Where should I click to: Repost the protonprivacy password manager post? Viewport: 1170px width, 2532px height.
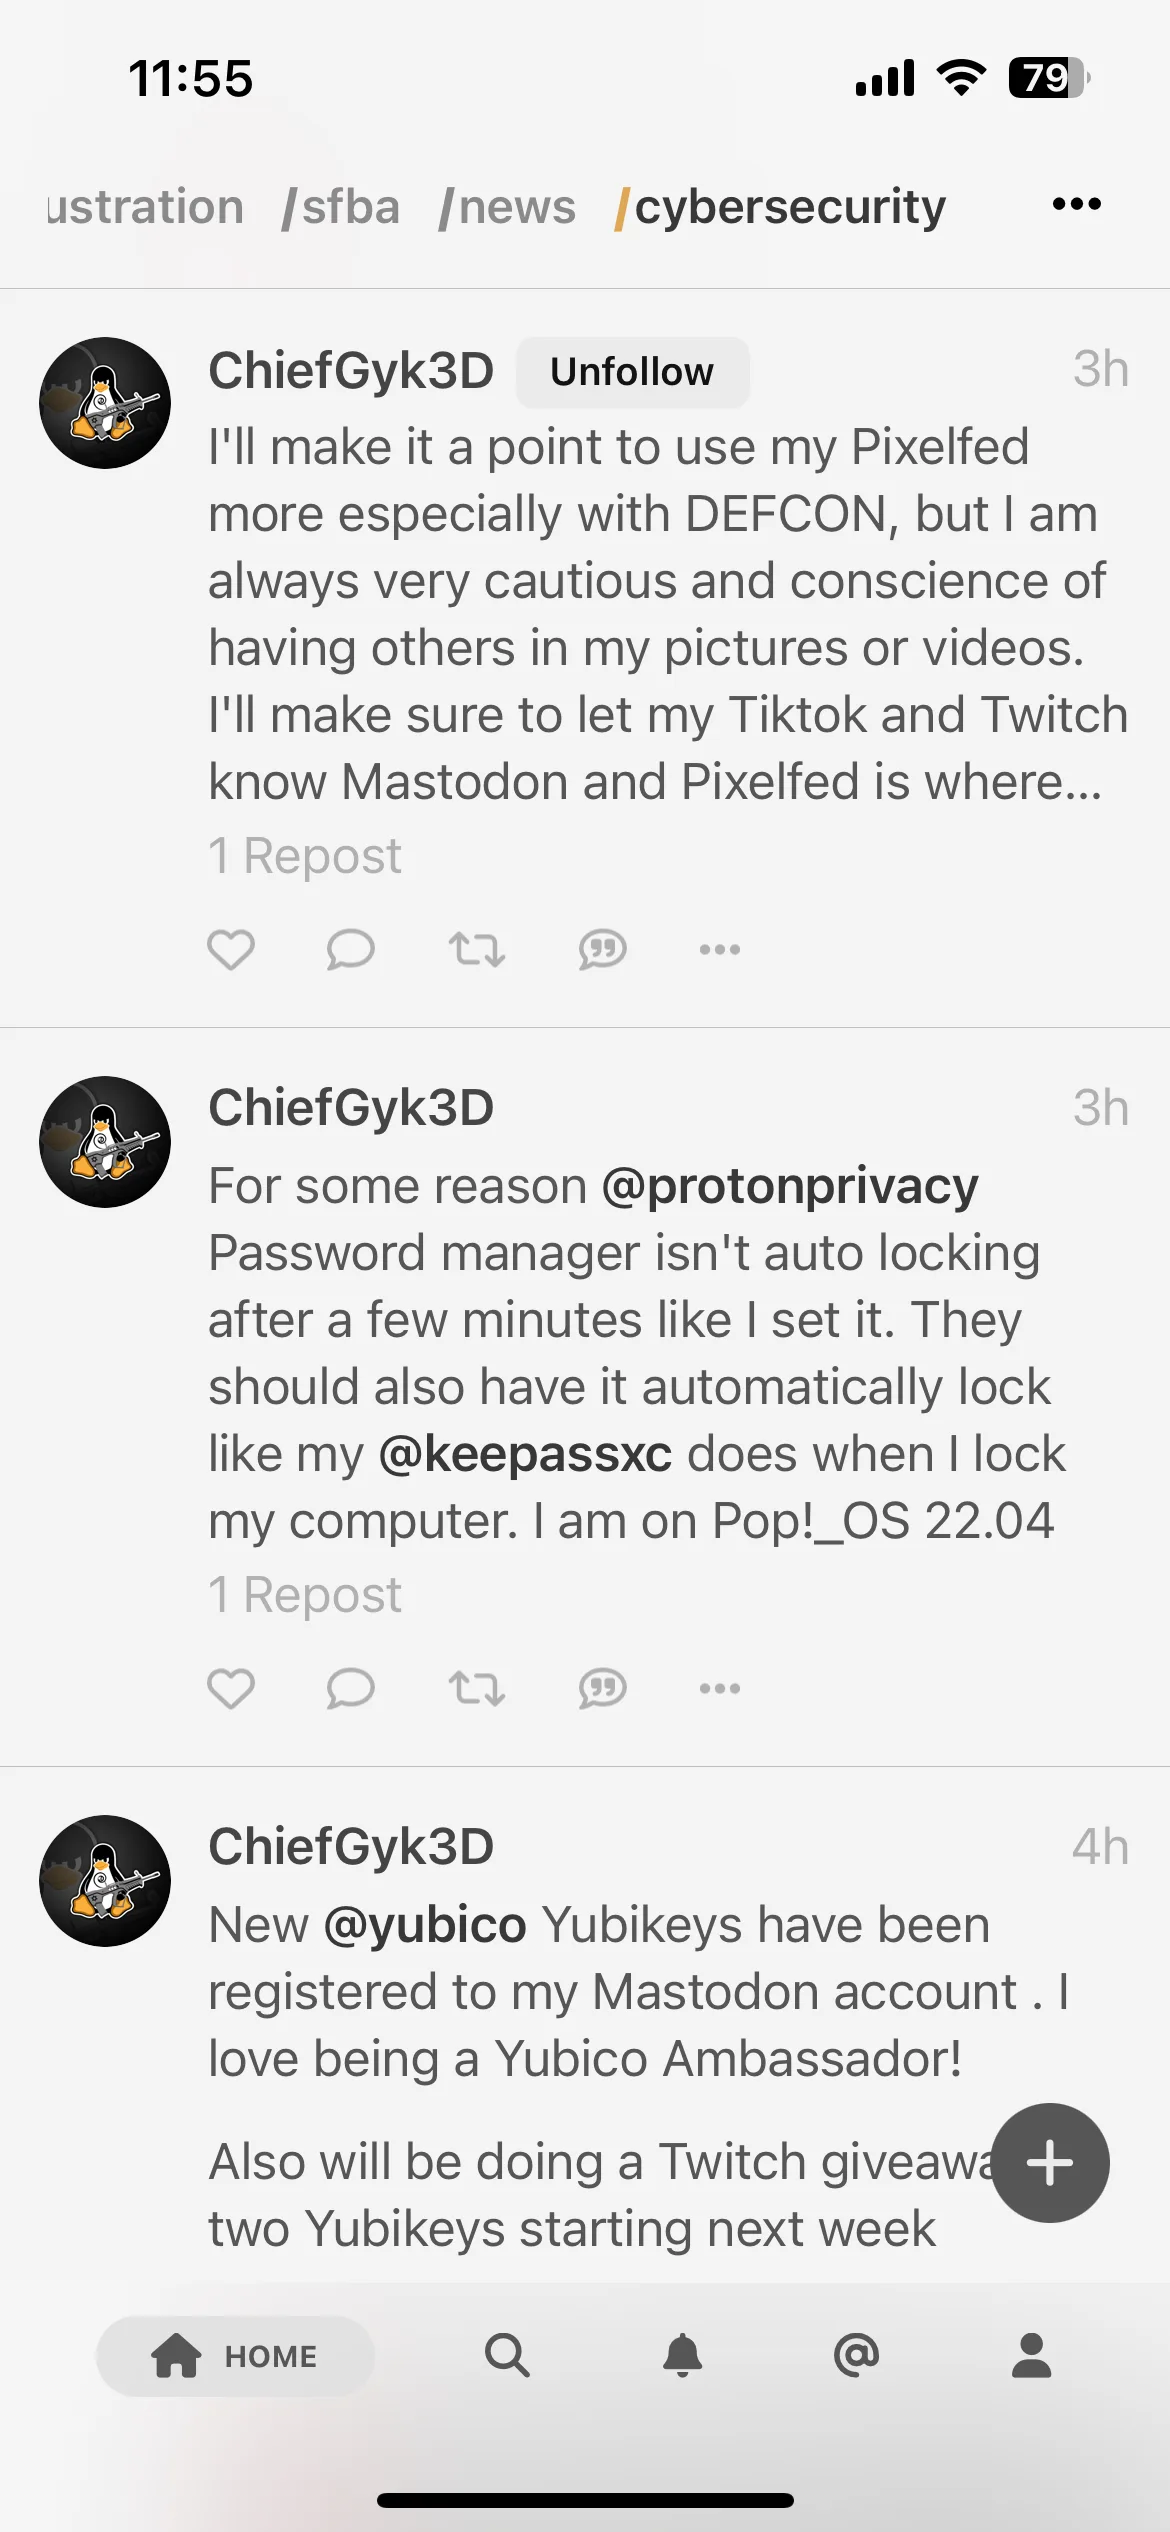(x=476, y=1688)
